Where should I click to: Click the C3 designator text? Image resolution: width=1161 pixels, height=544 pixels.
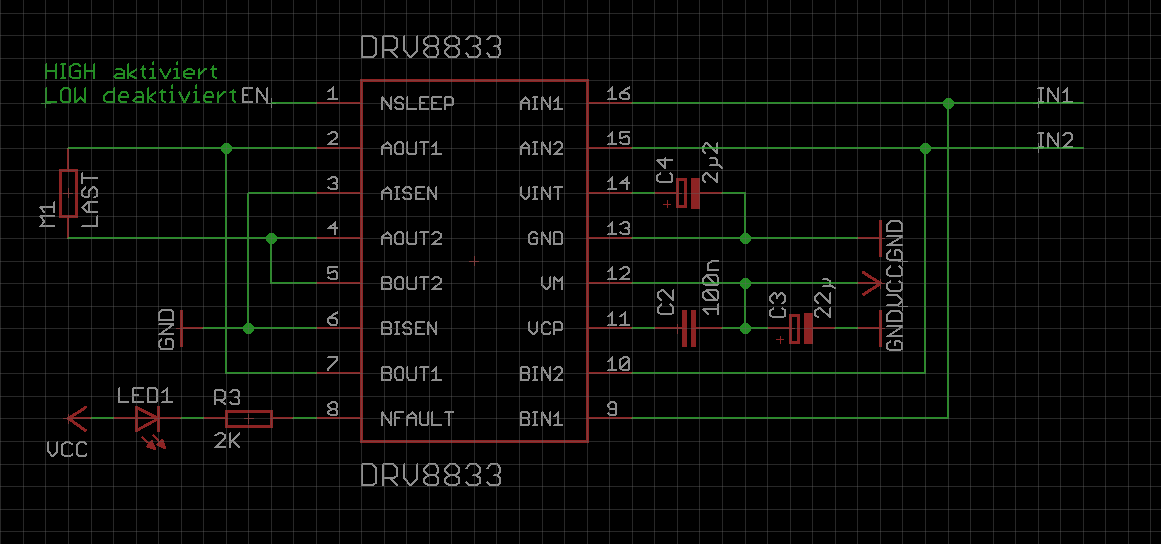tap(777, 305)
